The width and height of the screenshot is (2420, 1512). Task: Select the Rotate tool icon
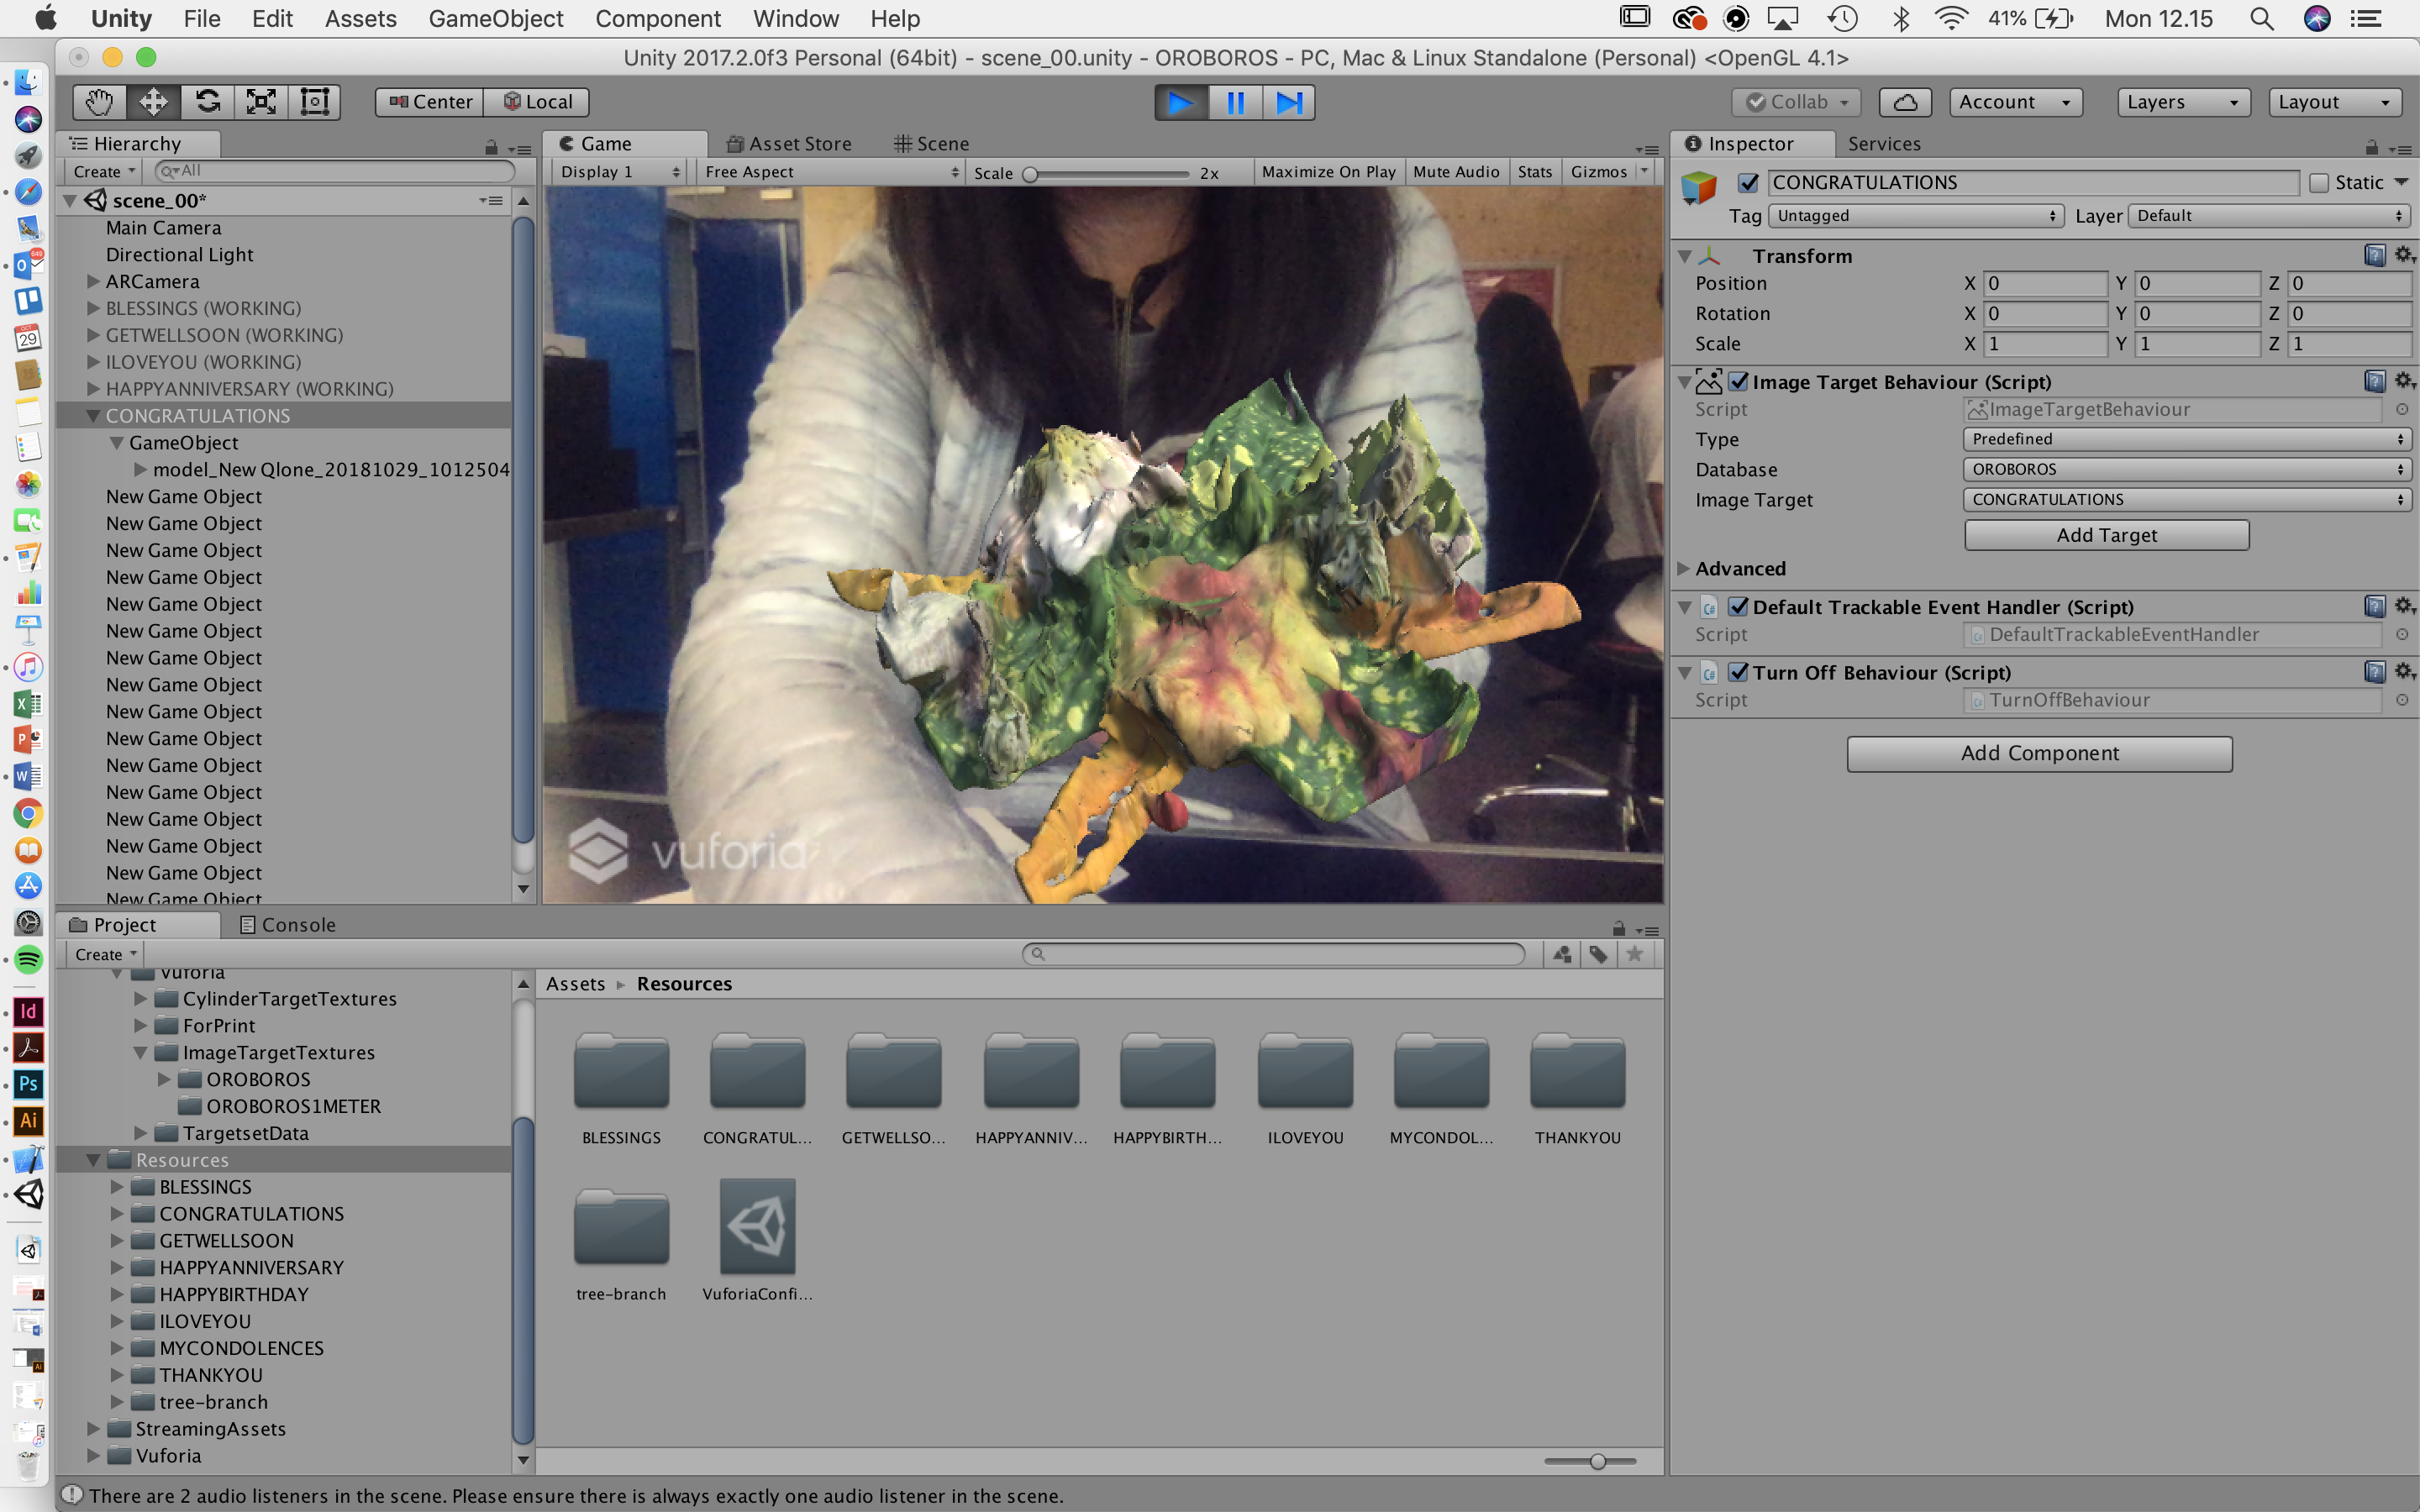point(207,102)
